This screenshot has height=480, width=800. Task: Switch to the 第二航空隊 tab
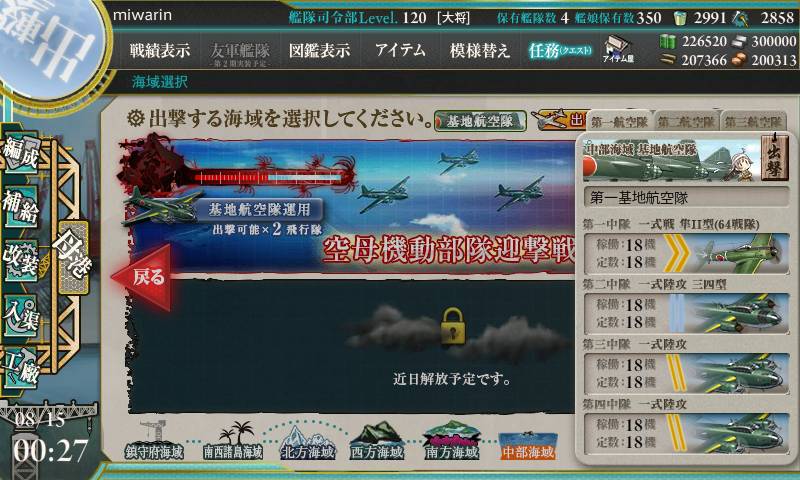click(x=686, y=121)
